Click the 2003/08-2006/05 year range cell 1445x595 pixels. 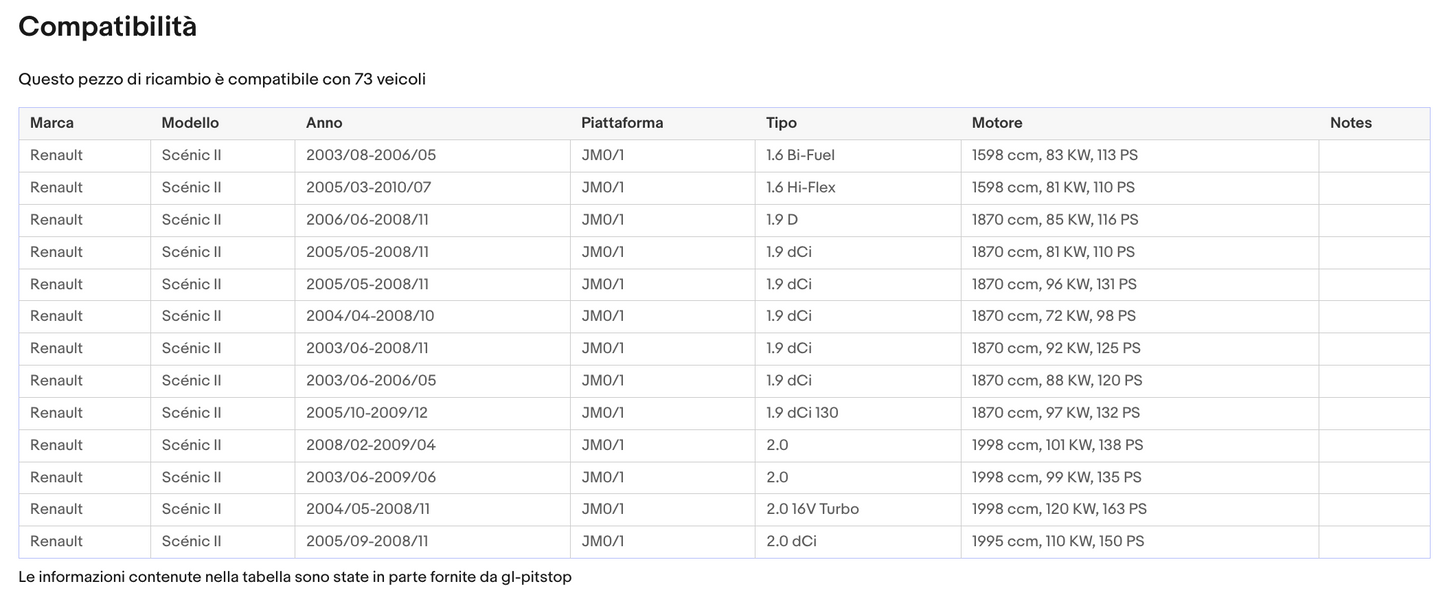pyautogui.click(x=371, y=155)
